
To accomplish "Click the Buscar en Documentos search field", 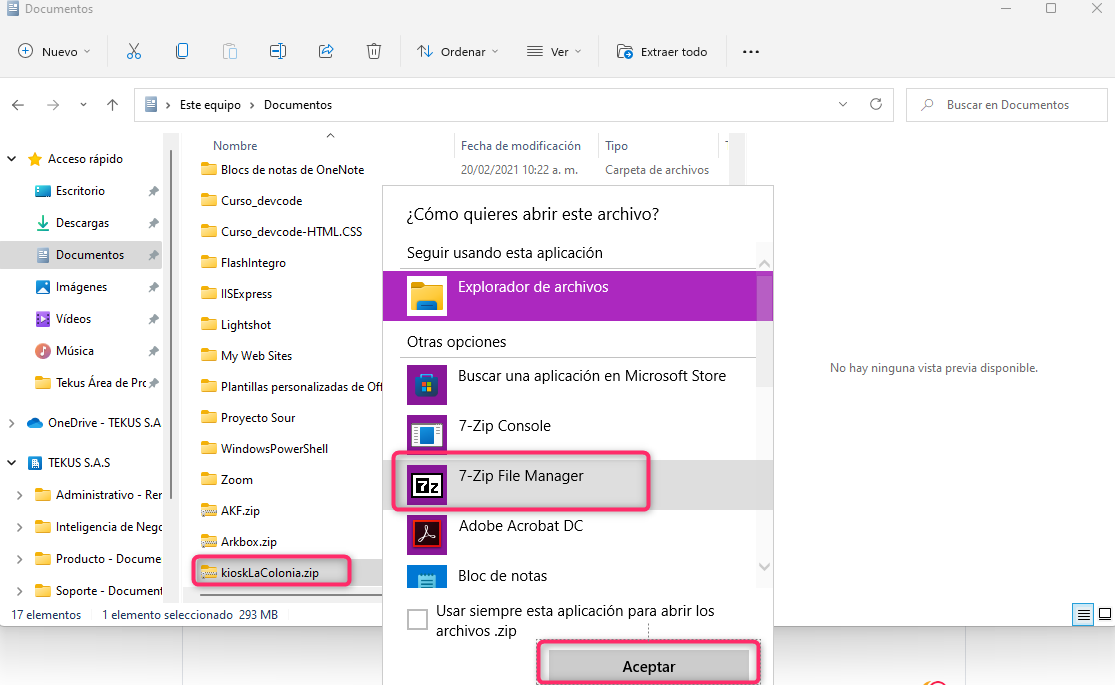I will pos(1008,104).
